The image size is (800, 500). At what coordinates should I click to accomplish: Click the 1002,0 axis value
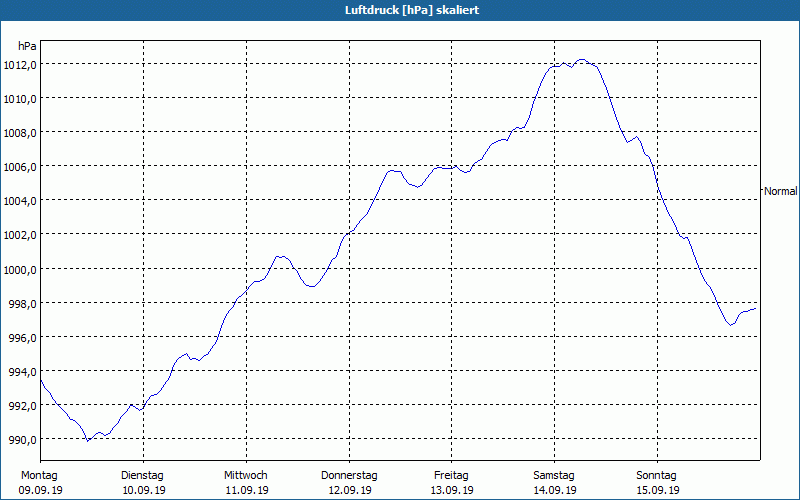click(20, 236)
